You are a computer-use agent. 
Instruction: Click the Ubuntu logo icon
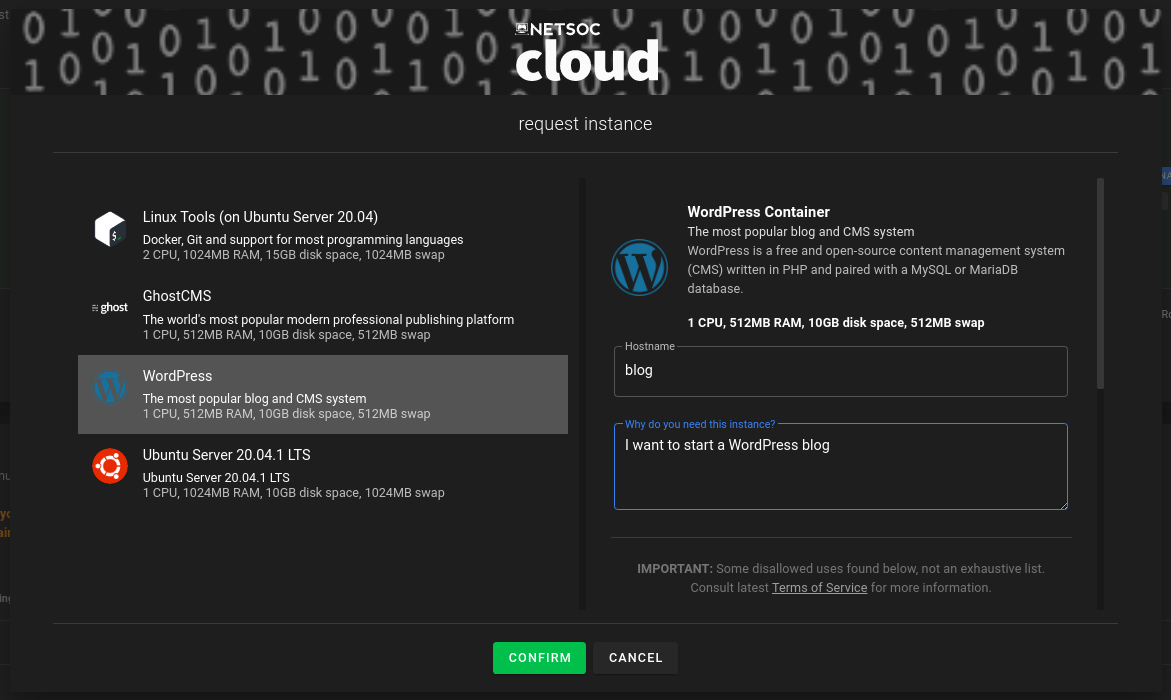110,466
